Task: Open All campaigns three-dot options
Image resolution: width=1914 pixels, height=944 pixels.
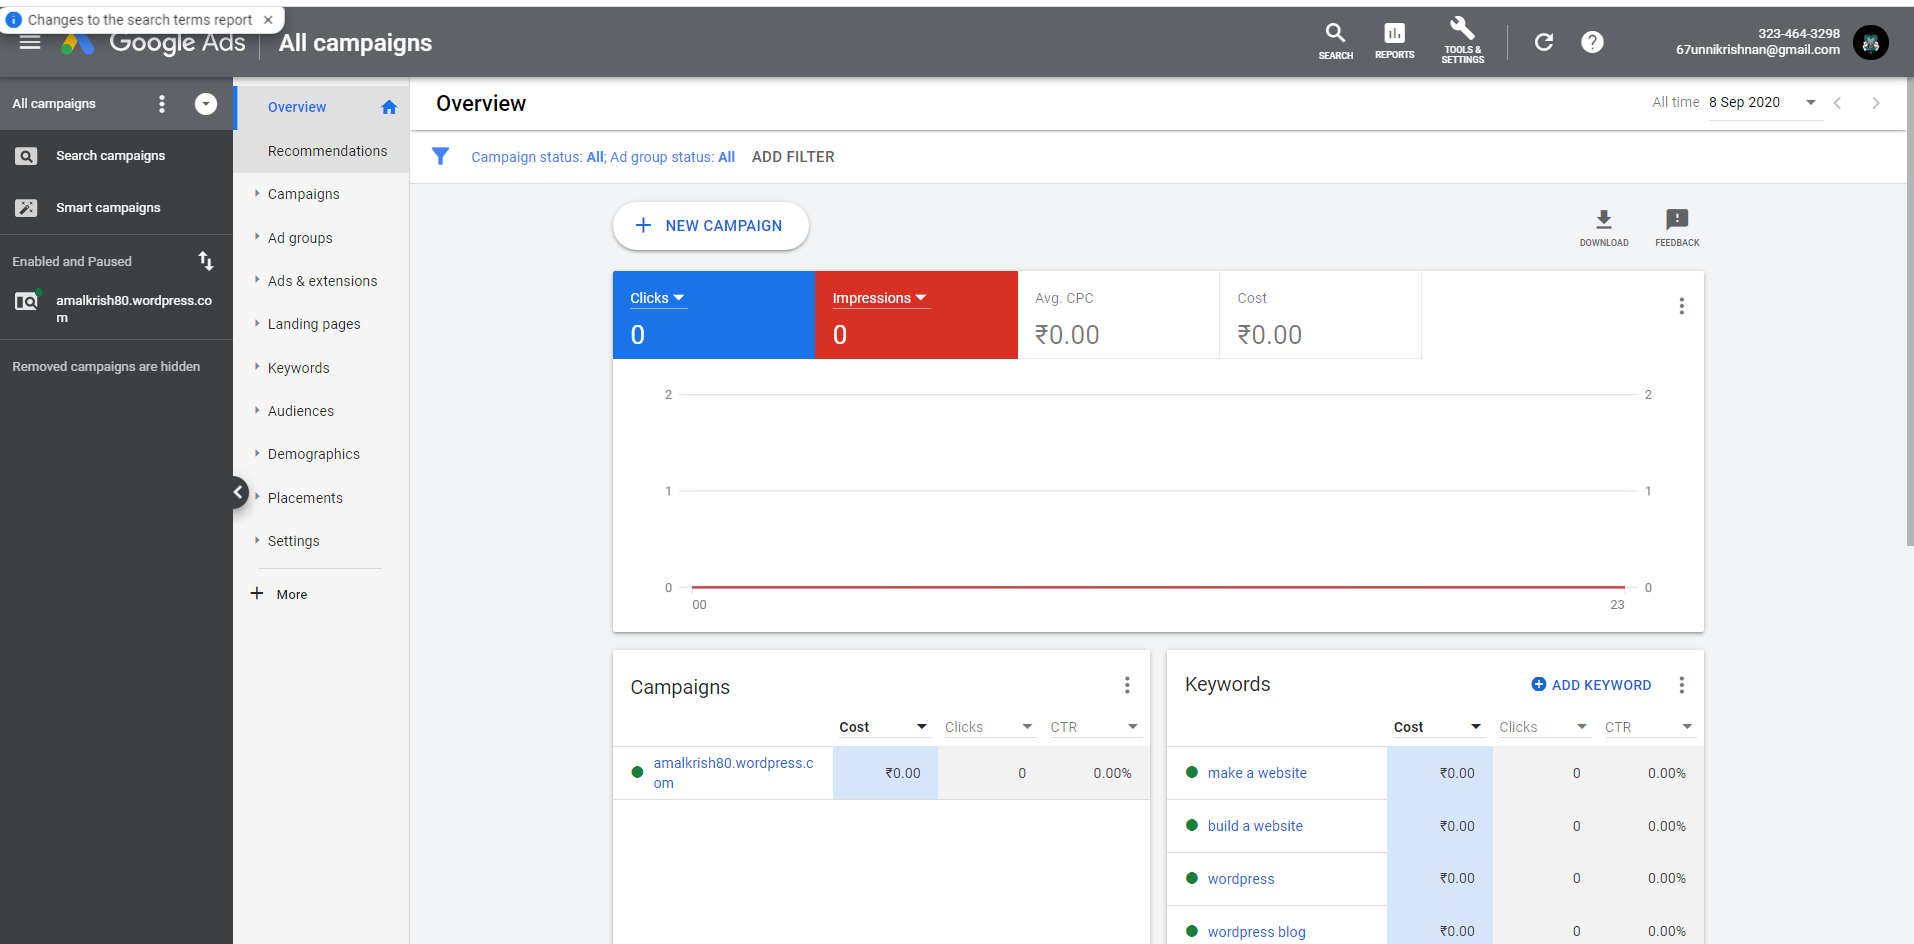Action: point(162,104)
